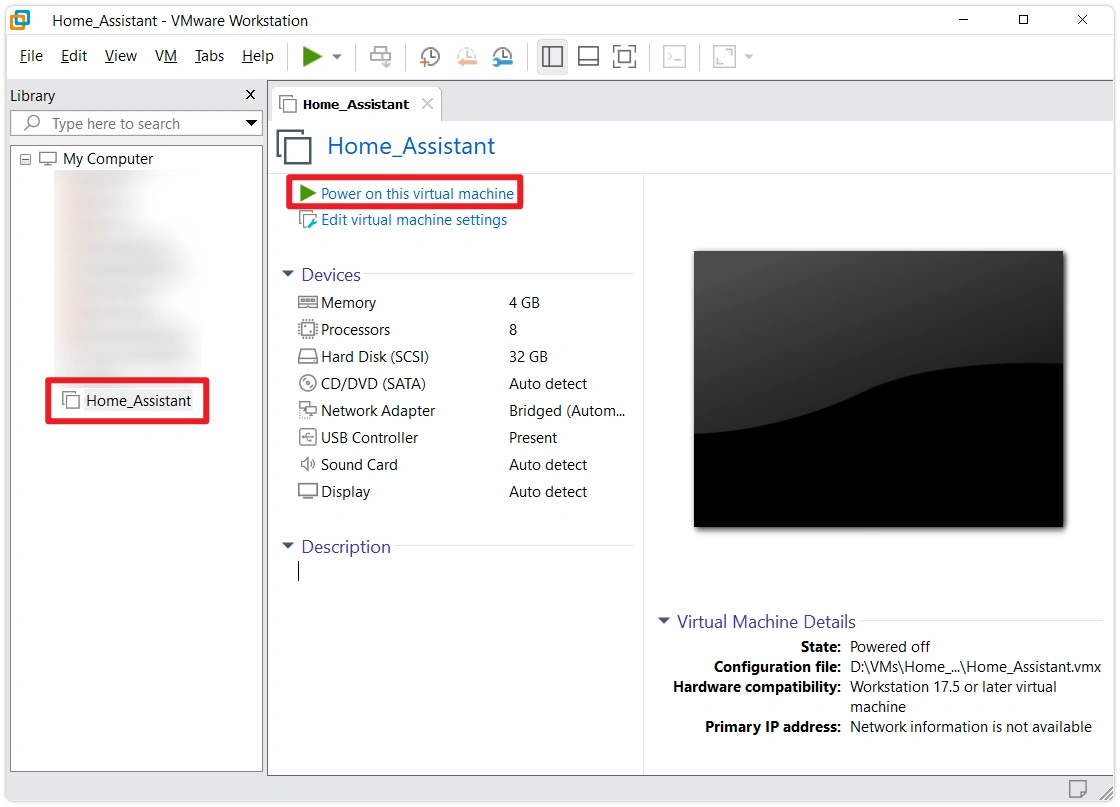The image size is (1120, 807).
Task: Click the green Power On toolbar button
Action: (311, 56)
